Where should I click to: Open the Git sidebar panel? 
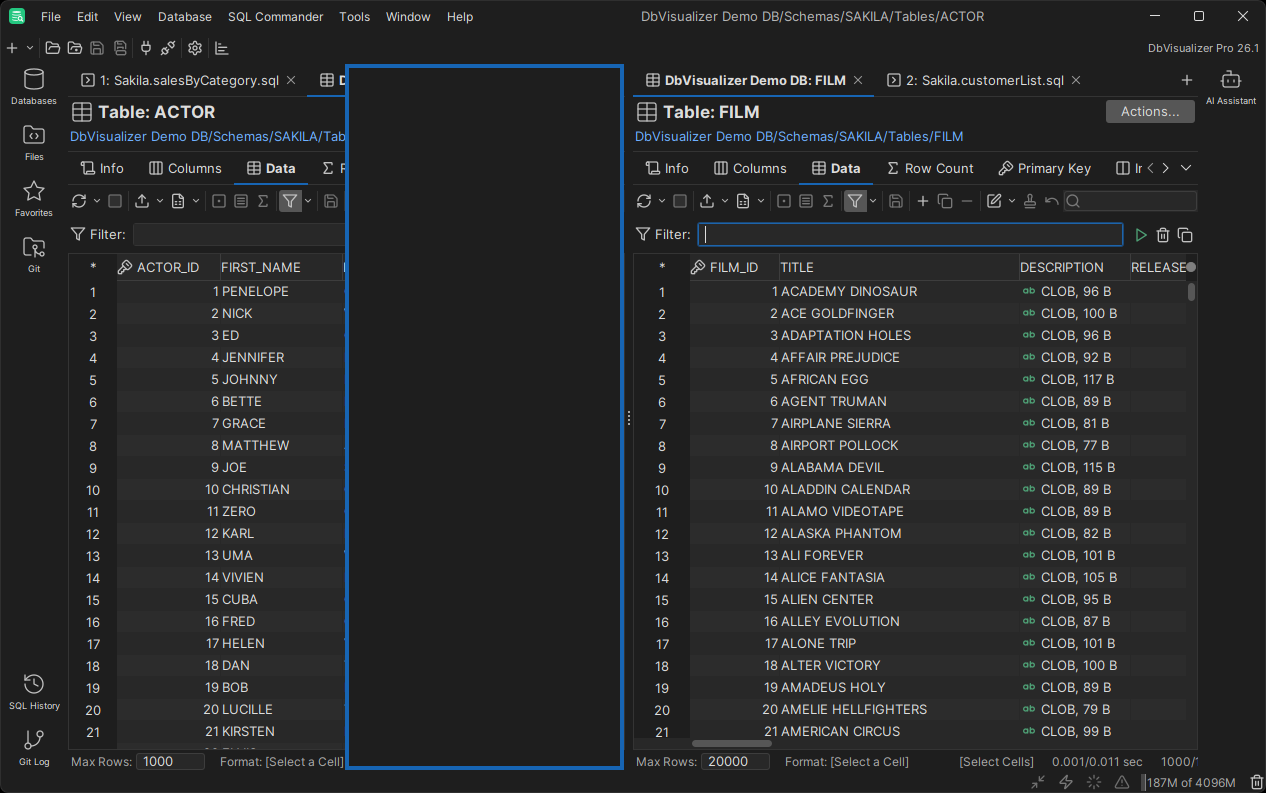click(x=34, y=255)
